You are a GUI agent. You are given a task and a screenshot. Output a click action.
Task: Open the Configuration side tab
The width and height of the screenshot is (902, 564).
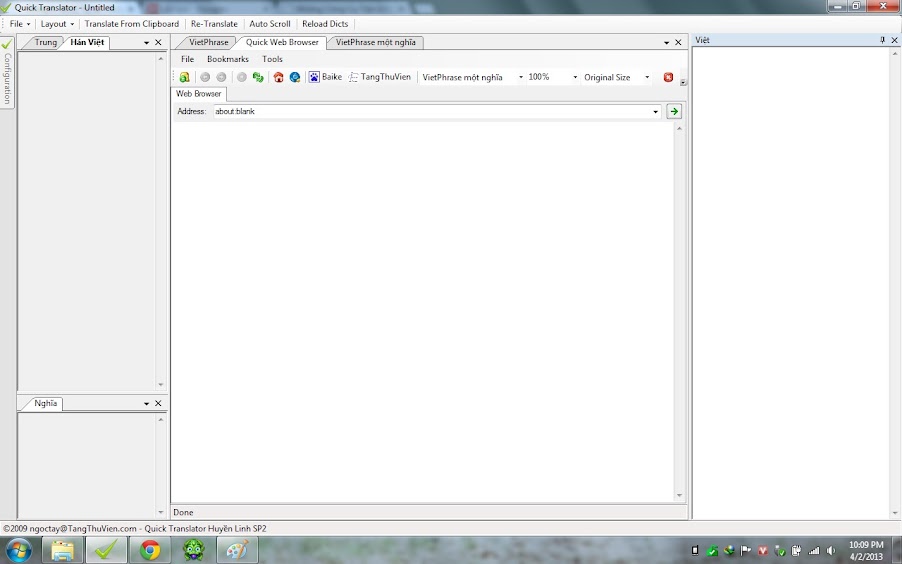7,73
